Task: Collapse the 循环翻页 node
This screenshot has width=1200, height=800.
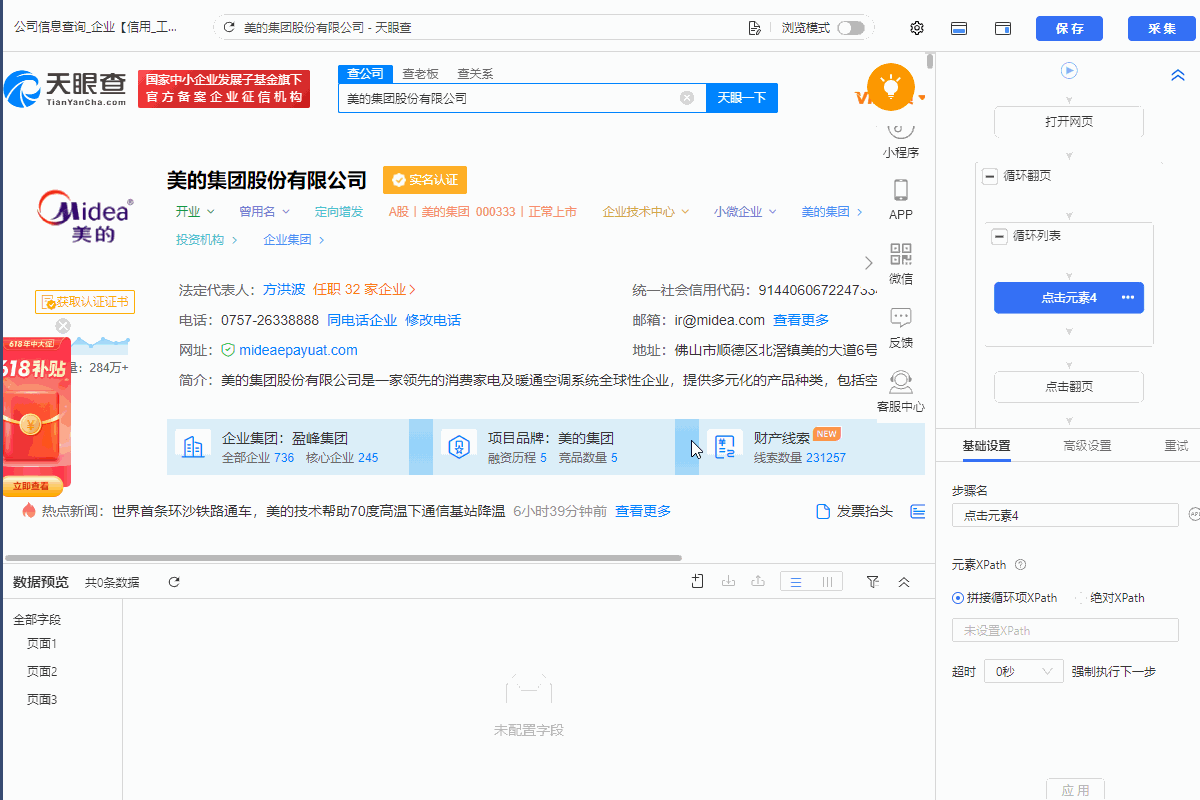Action: coord(990,176)
